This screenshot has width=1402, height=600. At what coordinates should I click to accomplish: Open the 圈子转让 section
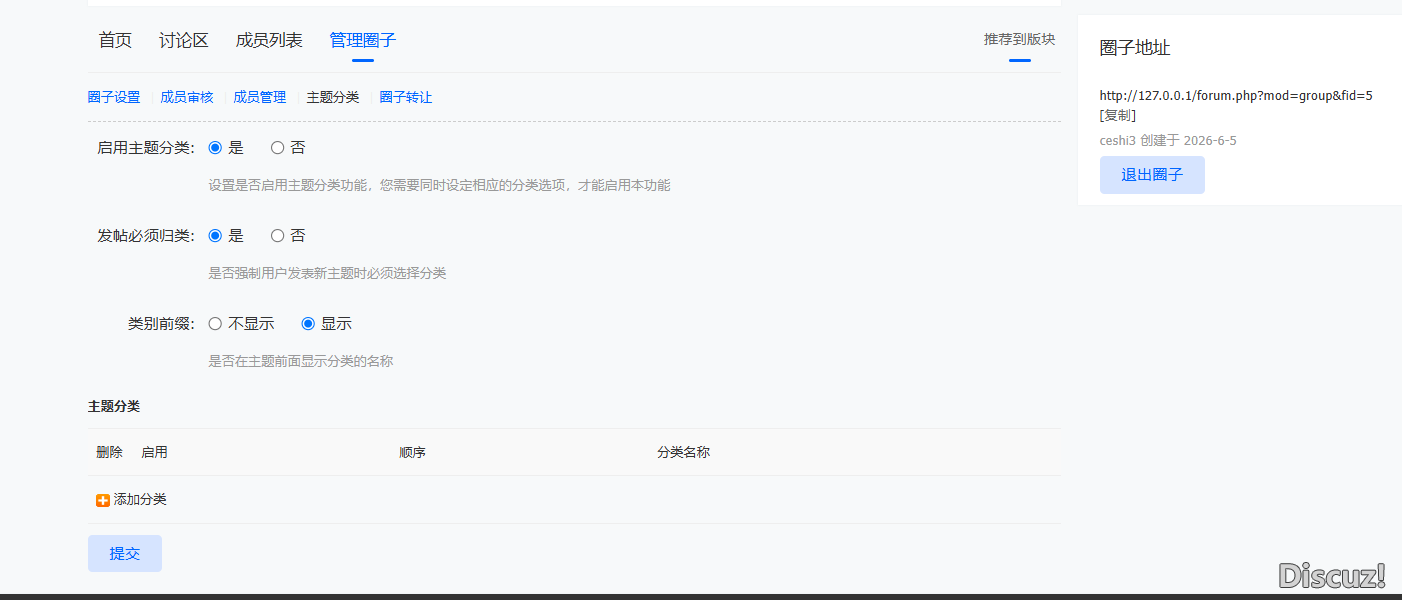pyautogui.click(x=406, y=97)
